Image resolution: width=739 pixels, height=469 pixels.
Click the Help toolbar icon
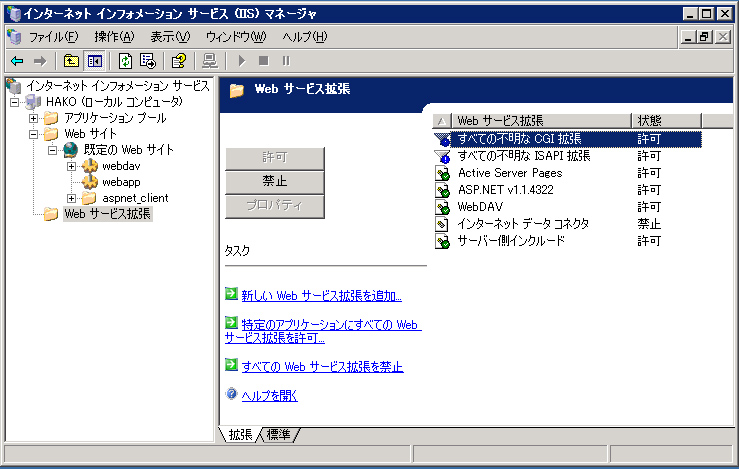[179, 61]
